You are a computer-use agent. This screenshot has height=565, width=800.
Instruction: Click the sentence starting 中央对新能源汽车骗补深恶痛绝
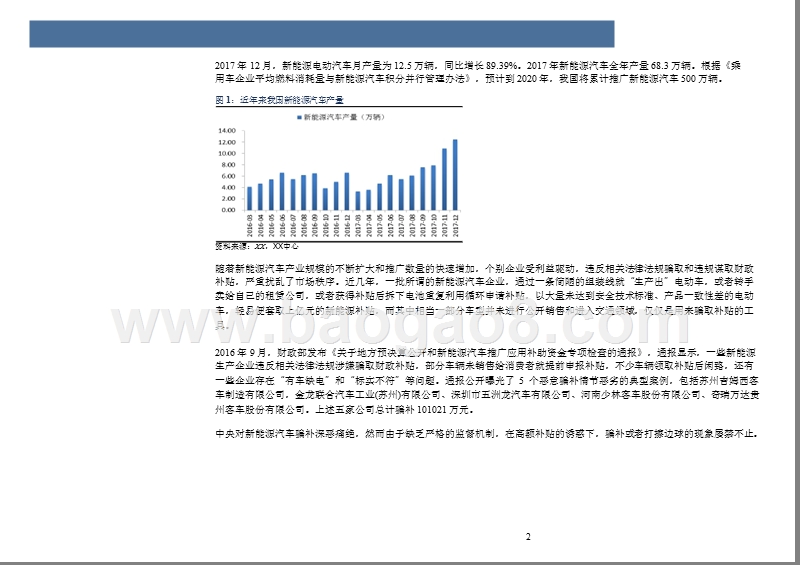(487, 434)
